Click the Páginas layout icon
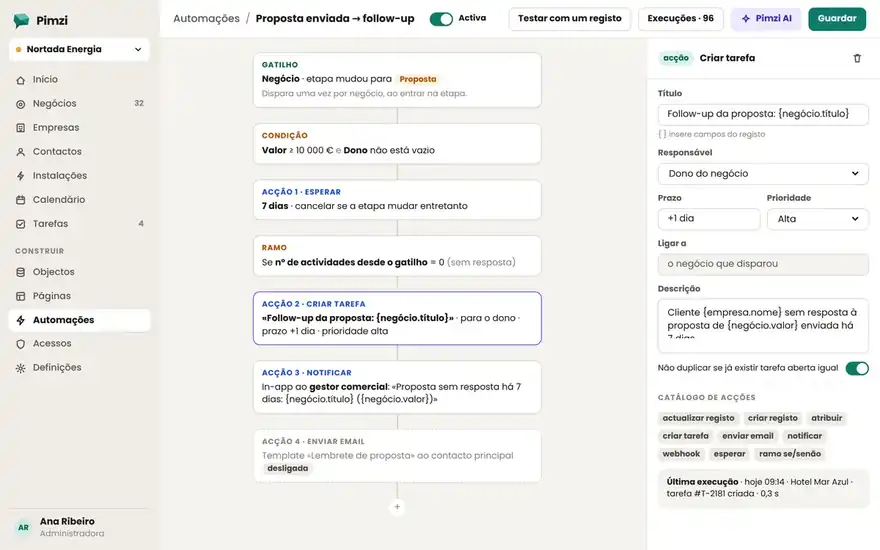 coord(21,296)
